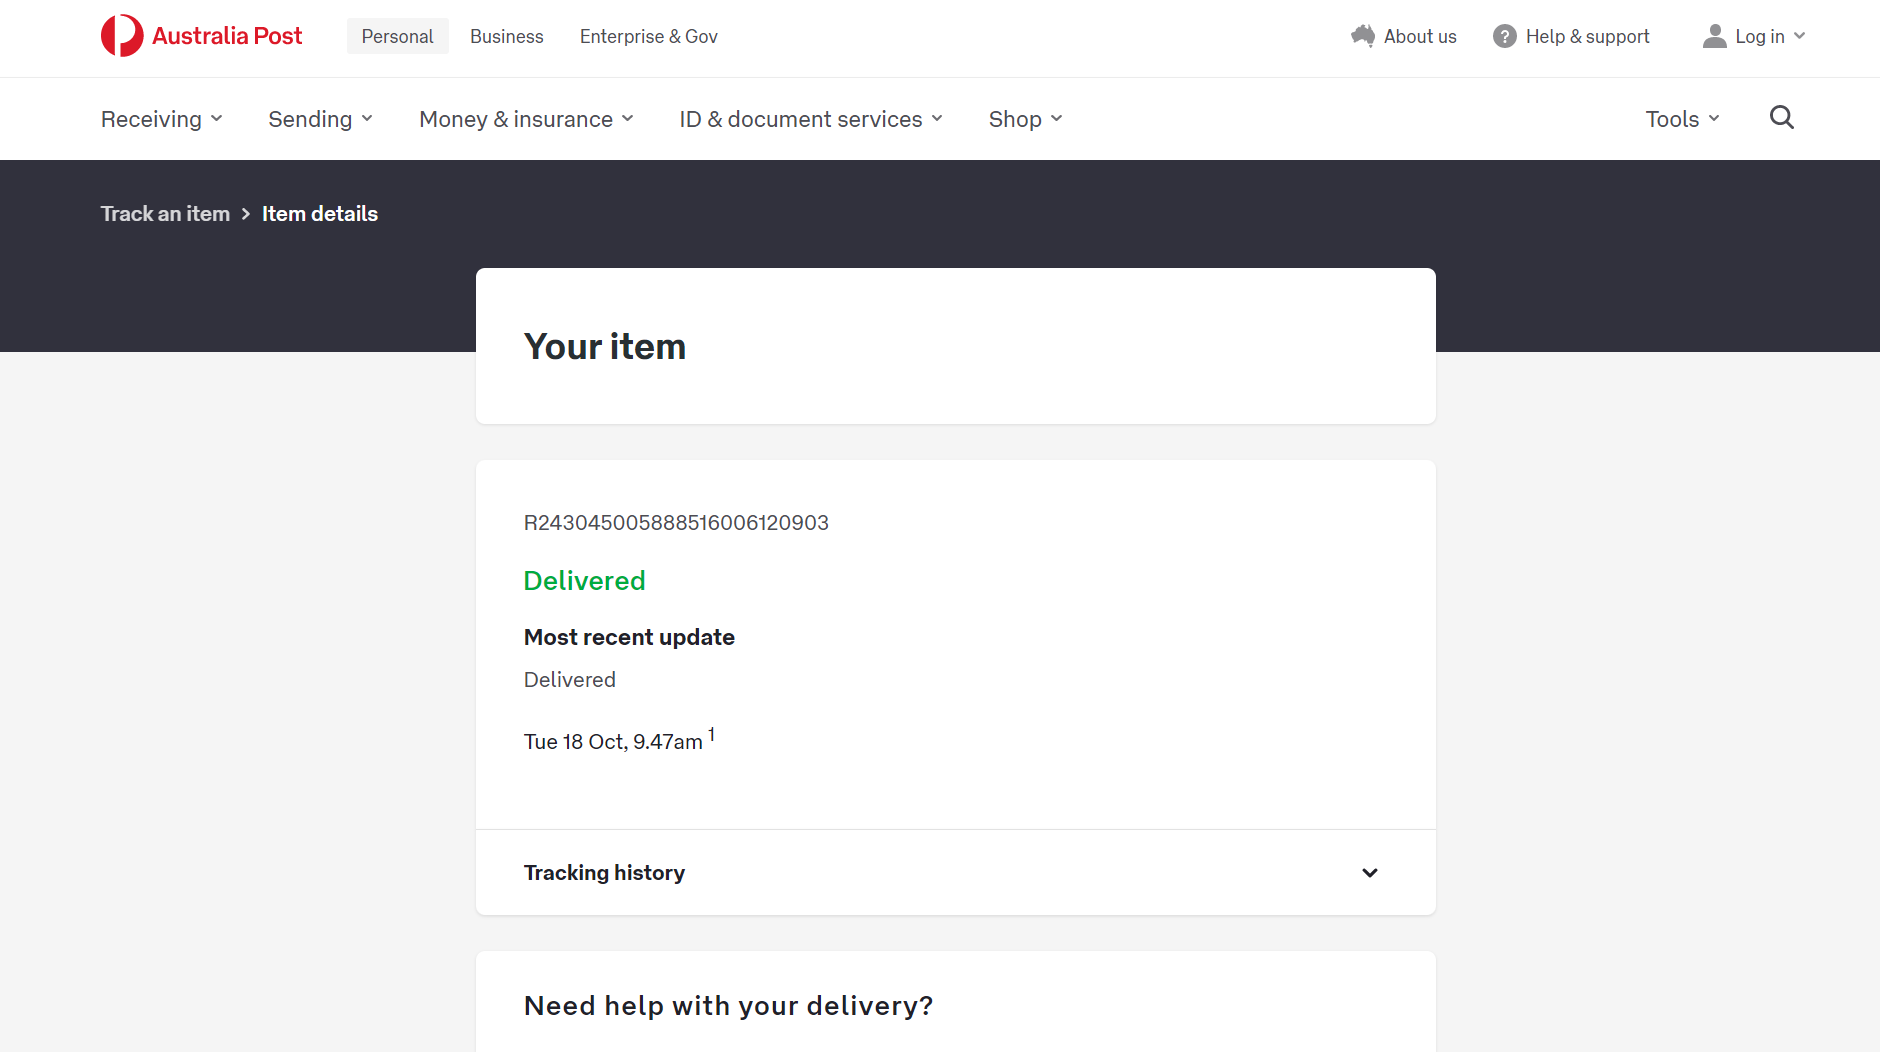
Task: Open the Help & support link
Action: (1587, 36)
